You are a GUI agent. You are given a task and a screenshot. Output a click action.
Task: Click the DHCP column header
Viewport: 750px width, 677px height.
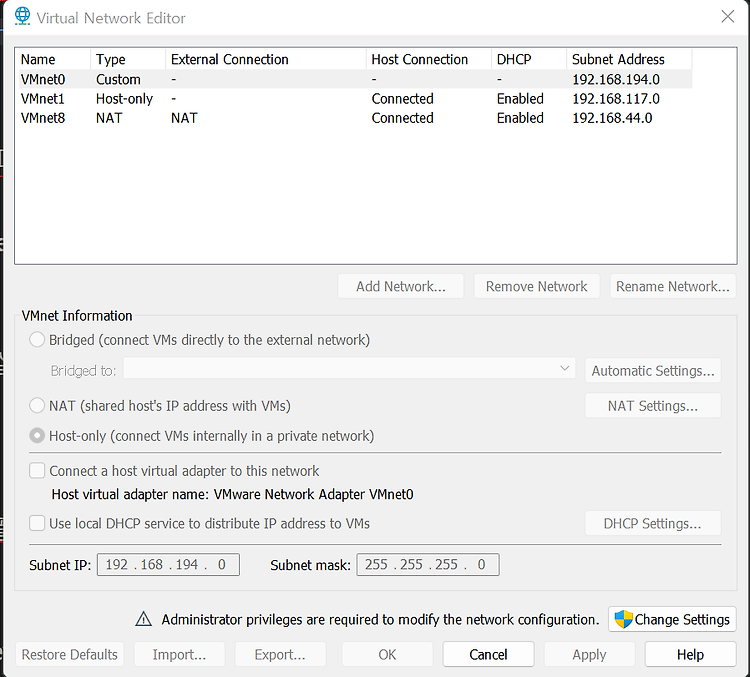pyautogui.click(x=529, y=59)
